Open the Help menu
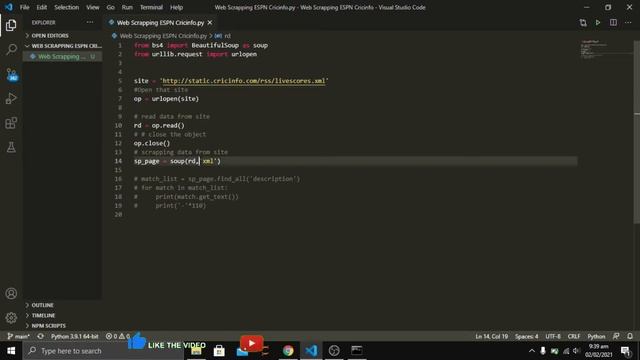Image resolution: width=640 pixels, height=360 pixels. pyautogui.click(x=176, y=7)
